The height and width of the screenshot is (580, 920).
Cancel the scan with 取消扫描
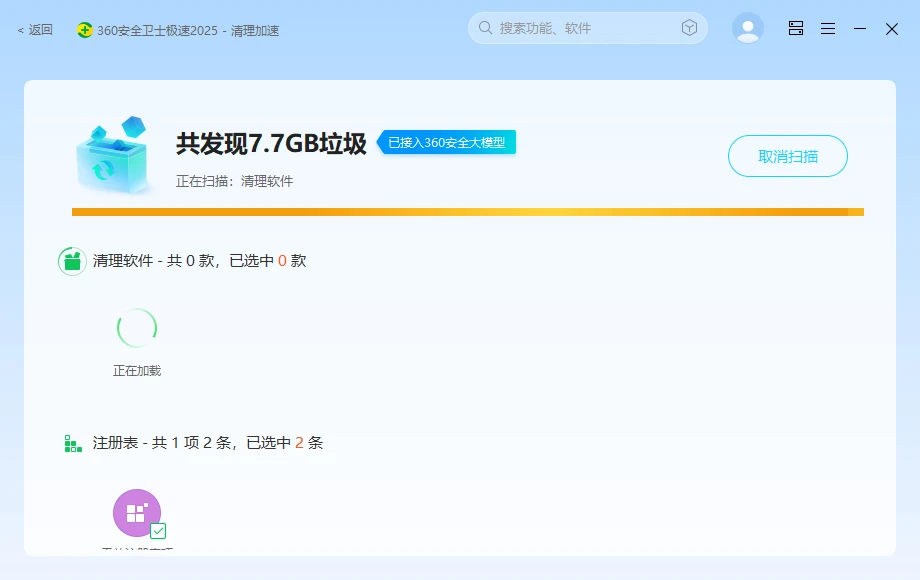pos(788,156)
